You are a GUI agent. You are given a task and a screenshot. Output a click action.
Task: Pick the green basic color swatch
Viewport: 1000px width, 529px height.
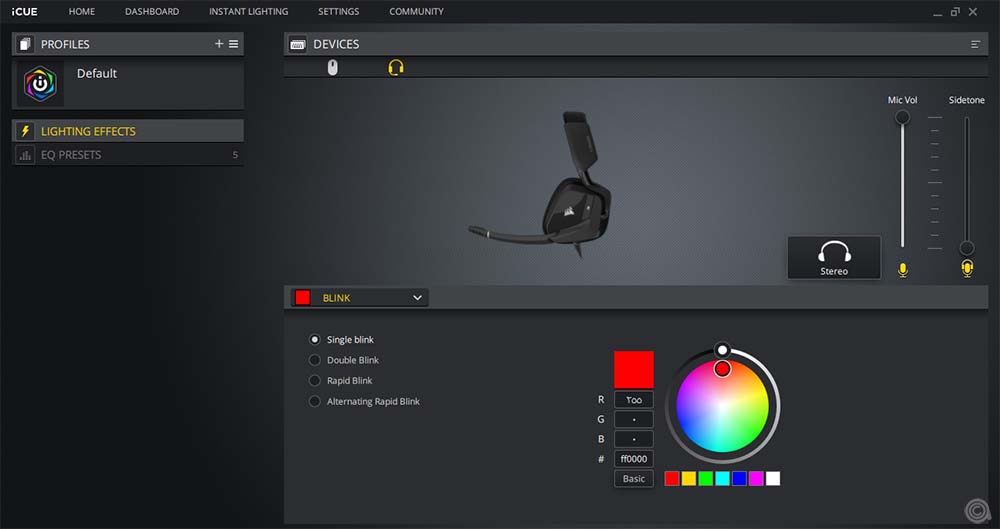[705, 479]
